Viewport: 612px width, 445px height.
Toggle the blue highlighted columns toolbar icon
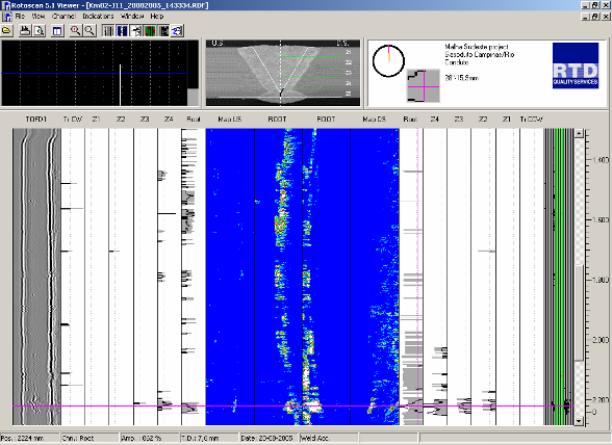(122, 31)
